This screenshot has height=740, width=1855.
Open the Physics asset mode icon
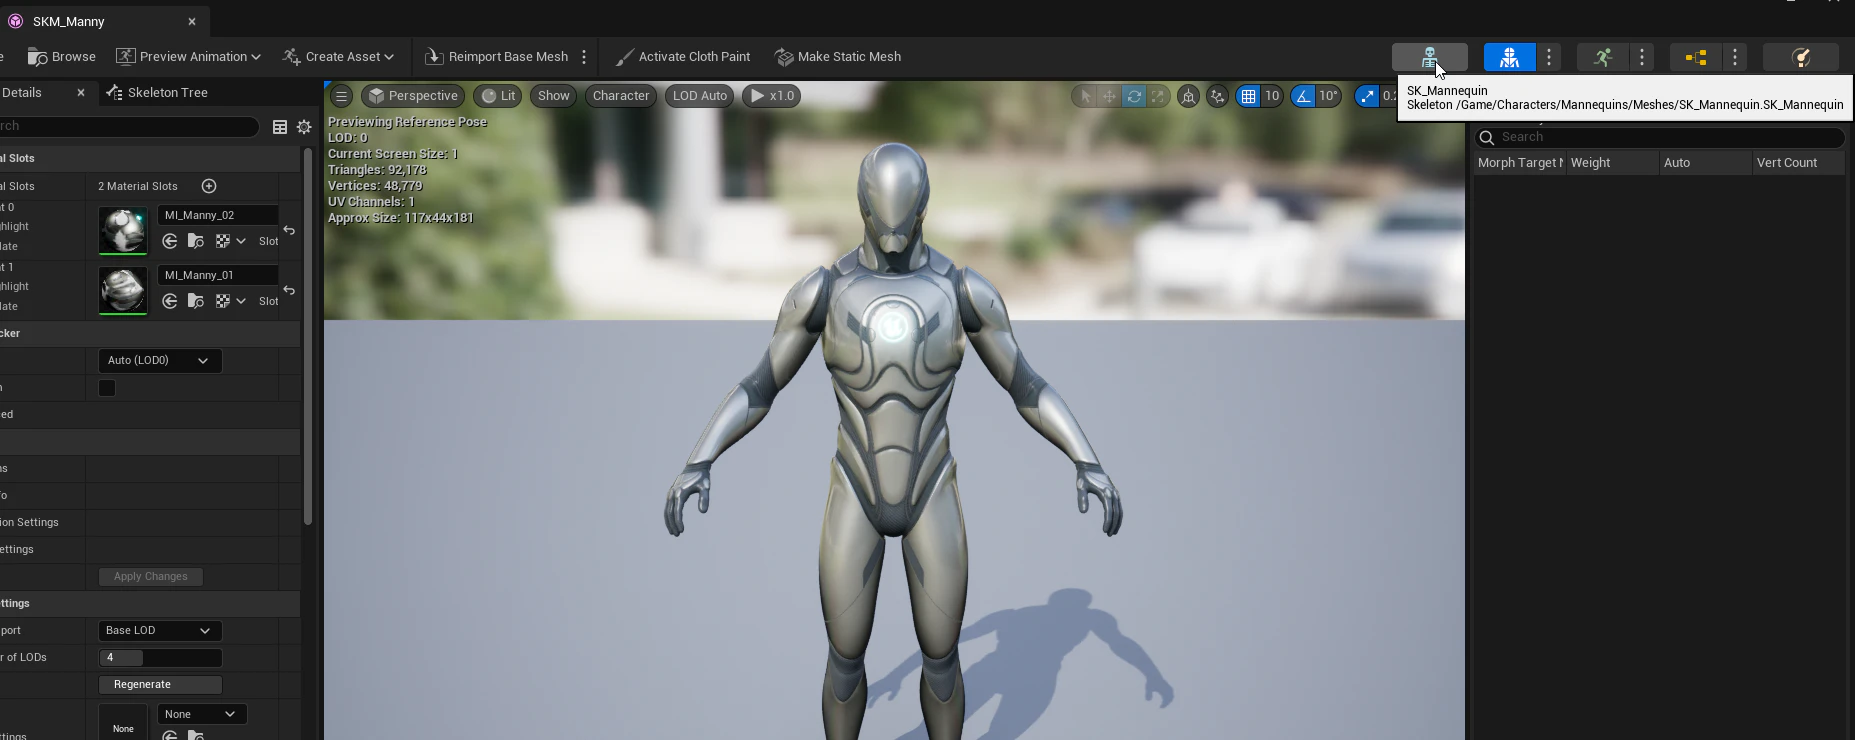[1801, 57]
